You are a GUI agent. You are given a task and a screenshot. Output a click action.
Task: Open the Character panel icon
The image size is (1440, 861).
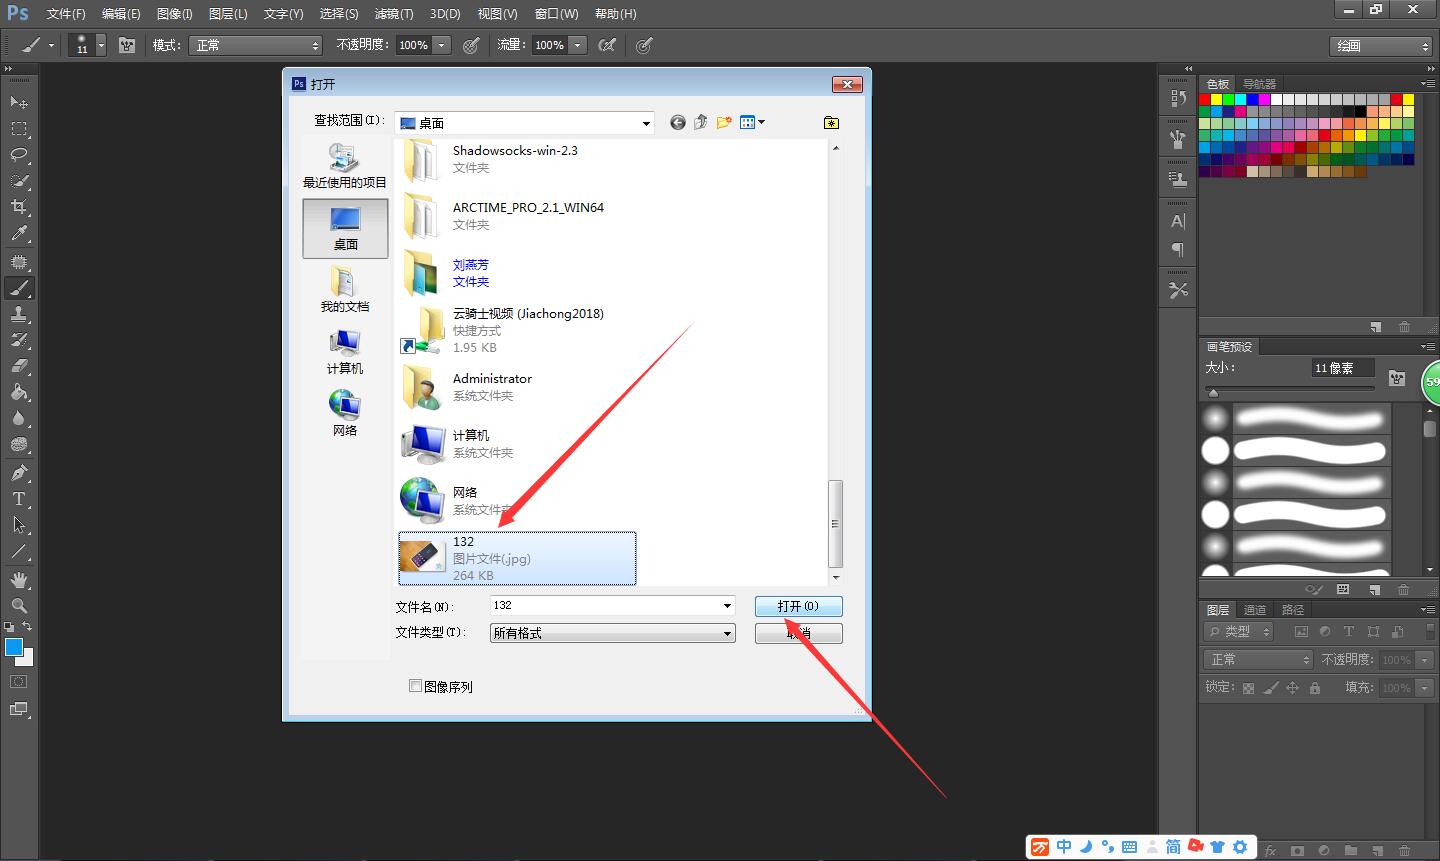1178,221
